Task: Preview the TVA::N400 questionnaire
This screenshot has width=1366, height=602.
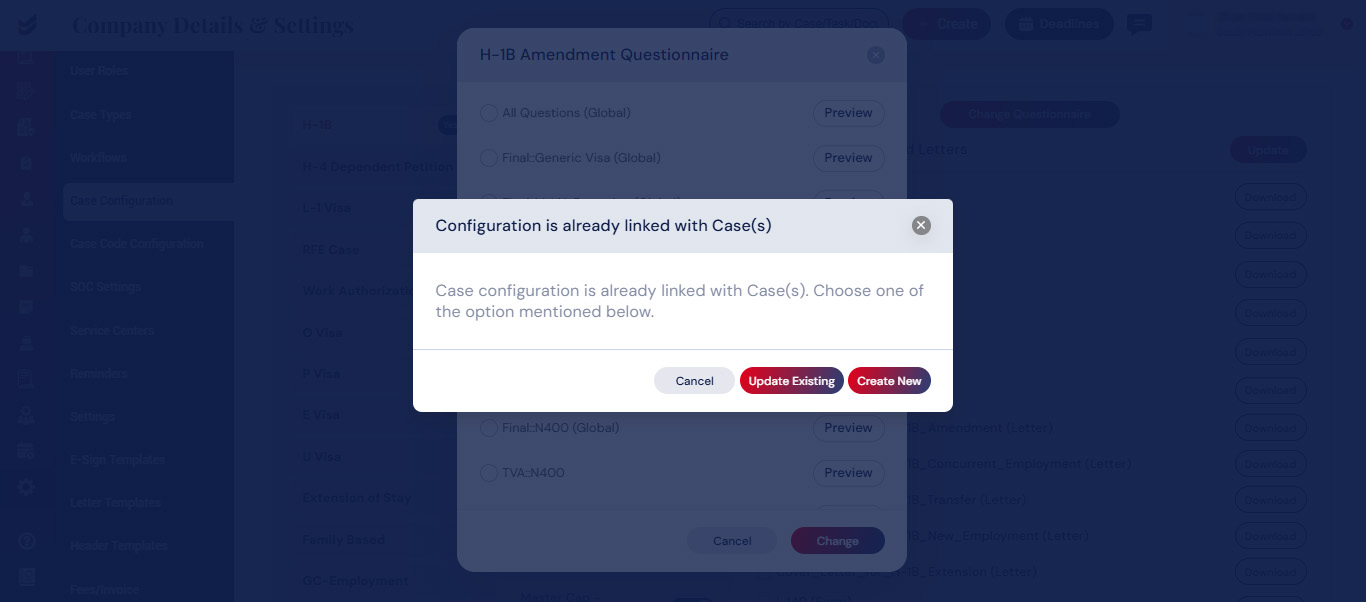Action: (x=848, y=473)
